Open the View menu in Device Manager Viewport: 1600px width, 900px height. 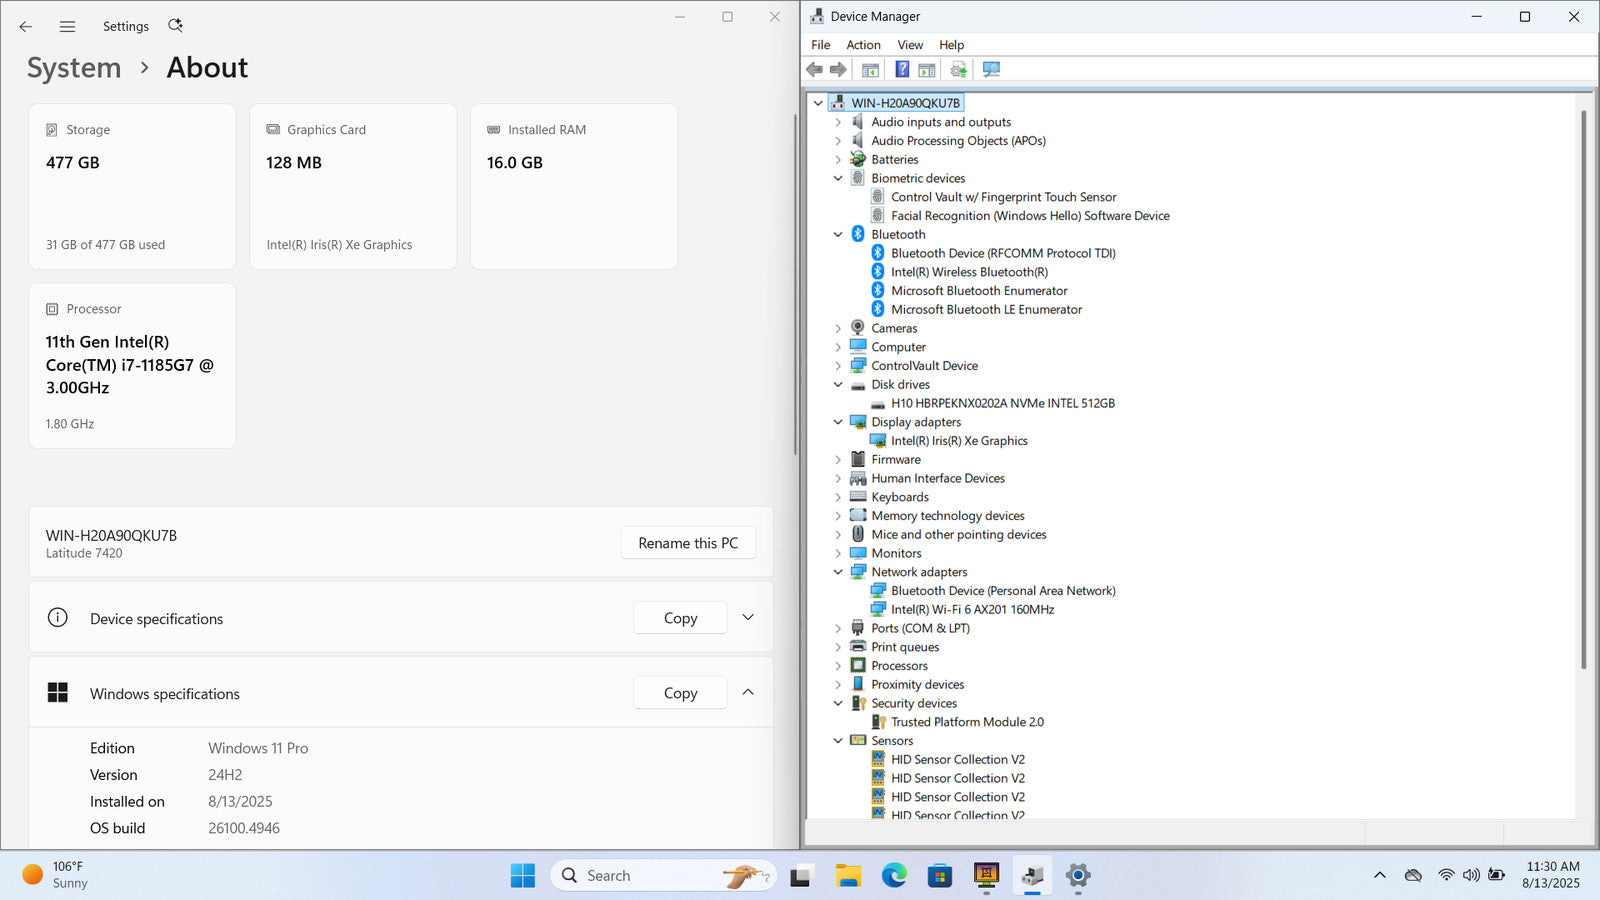click(909, 45)
